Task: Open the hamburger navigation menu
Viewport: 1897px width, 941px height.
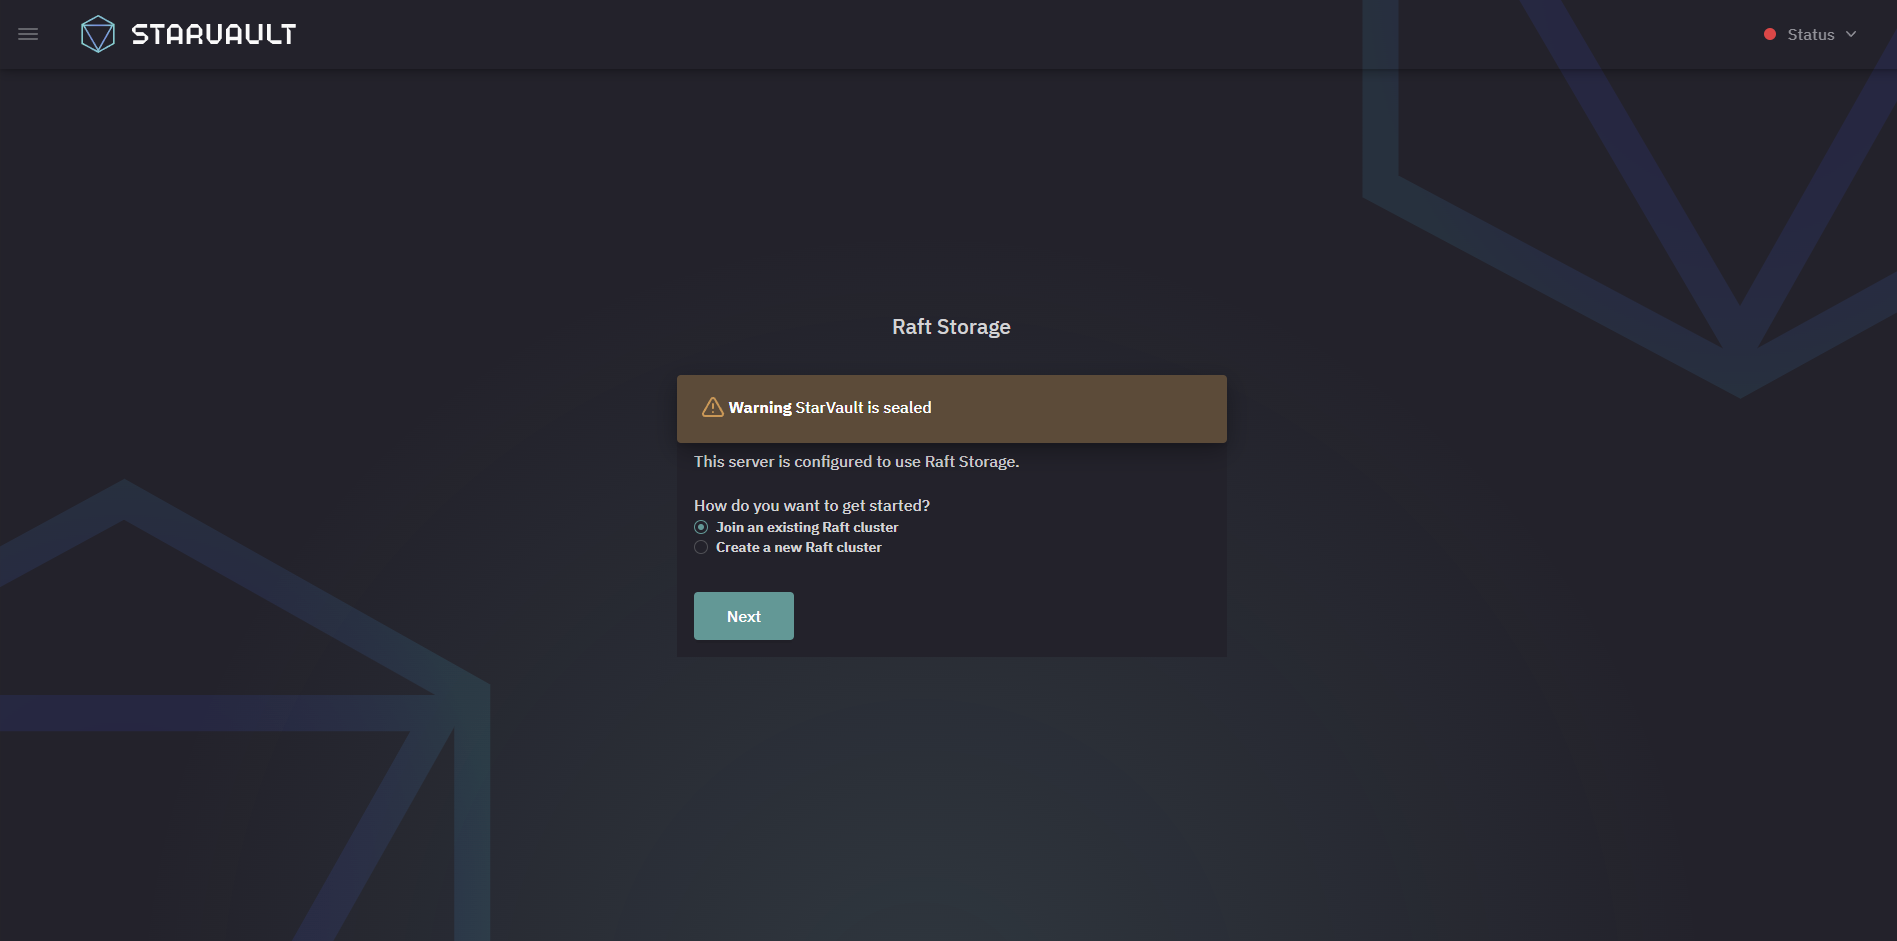Action: 28,34
